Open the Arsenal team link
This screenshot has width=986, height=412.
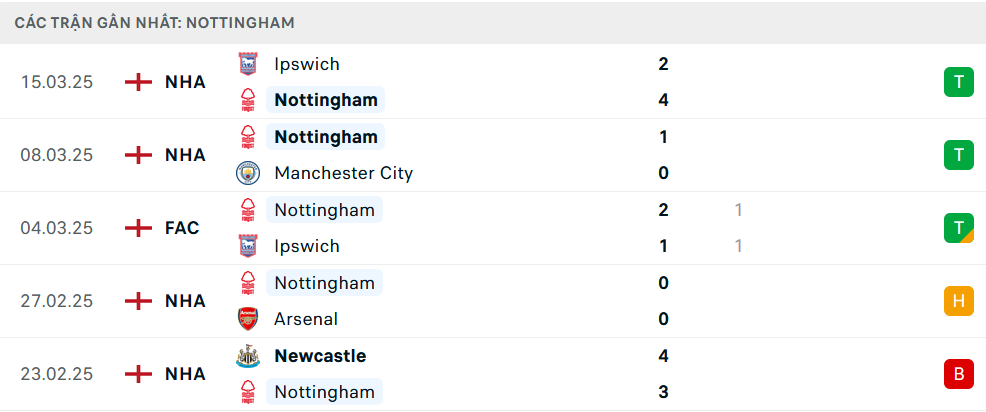[x=306, y=319]
